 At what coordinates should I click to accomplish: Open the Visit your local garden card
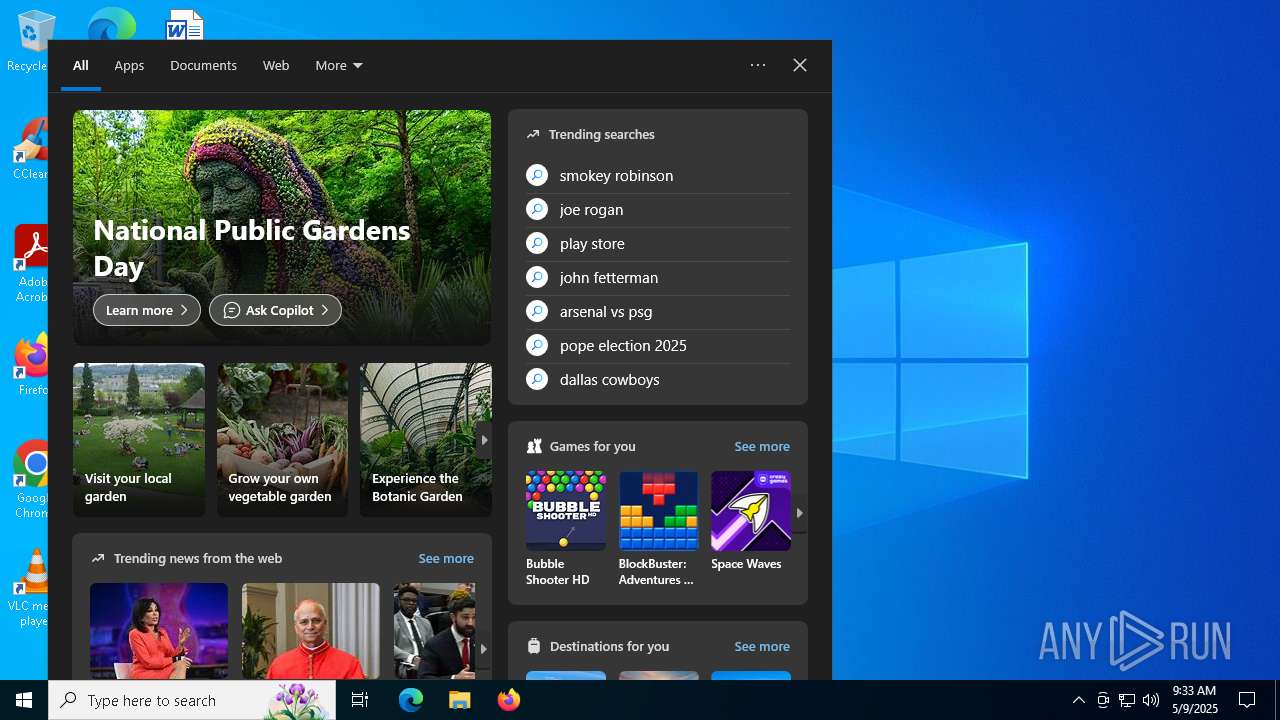point(139,440)
